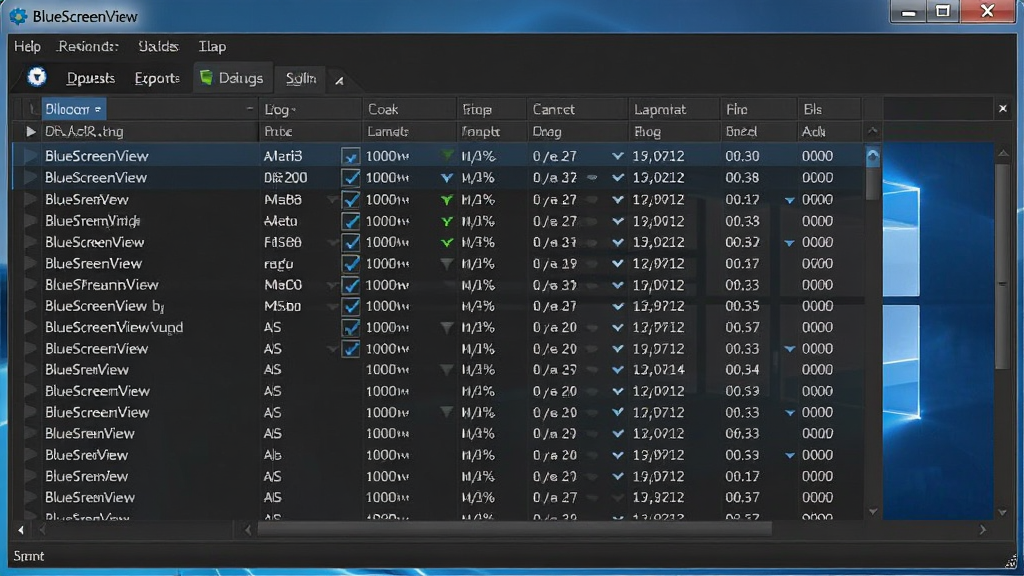Click the dark green funnel icon in Alari3 row
Viewport: 1024px width, 576px height.
coord(447,155)
